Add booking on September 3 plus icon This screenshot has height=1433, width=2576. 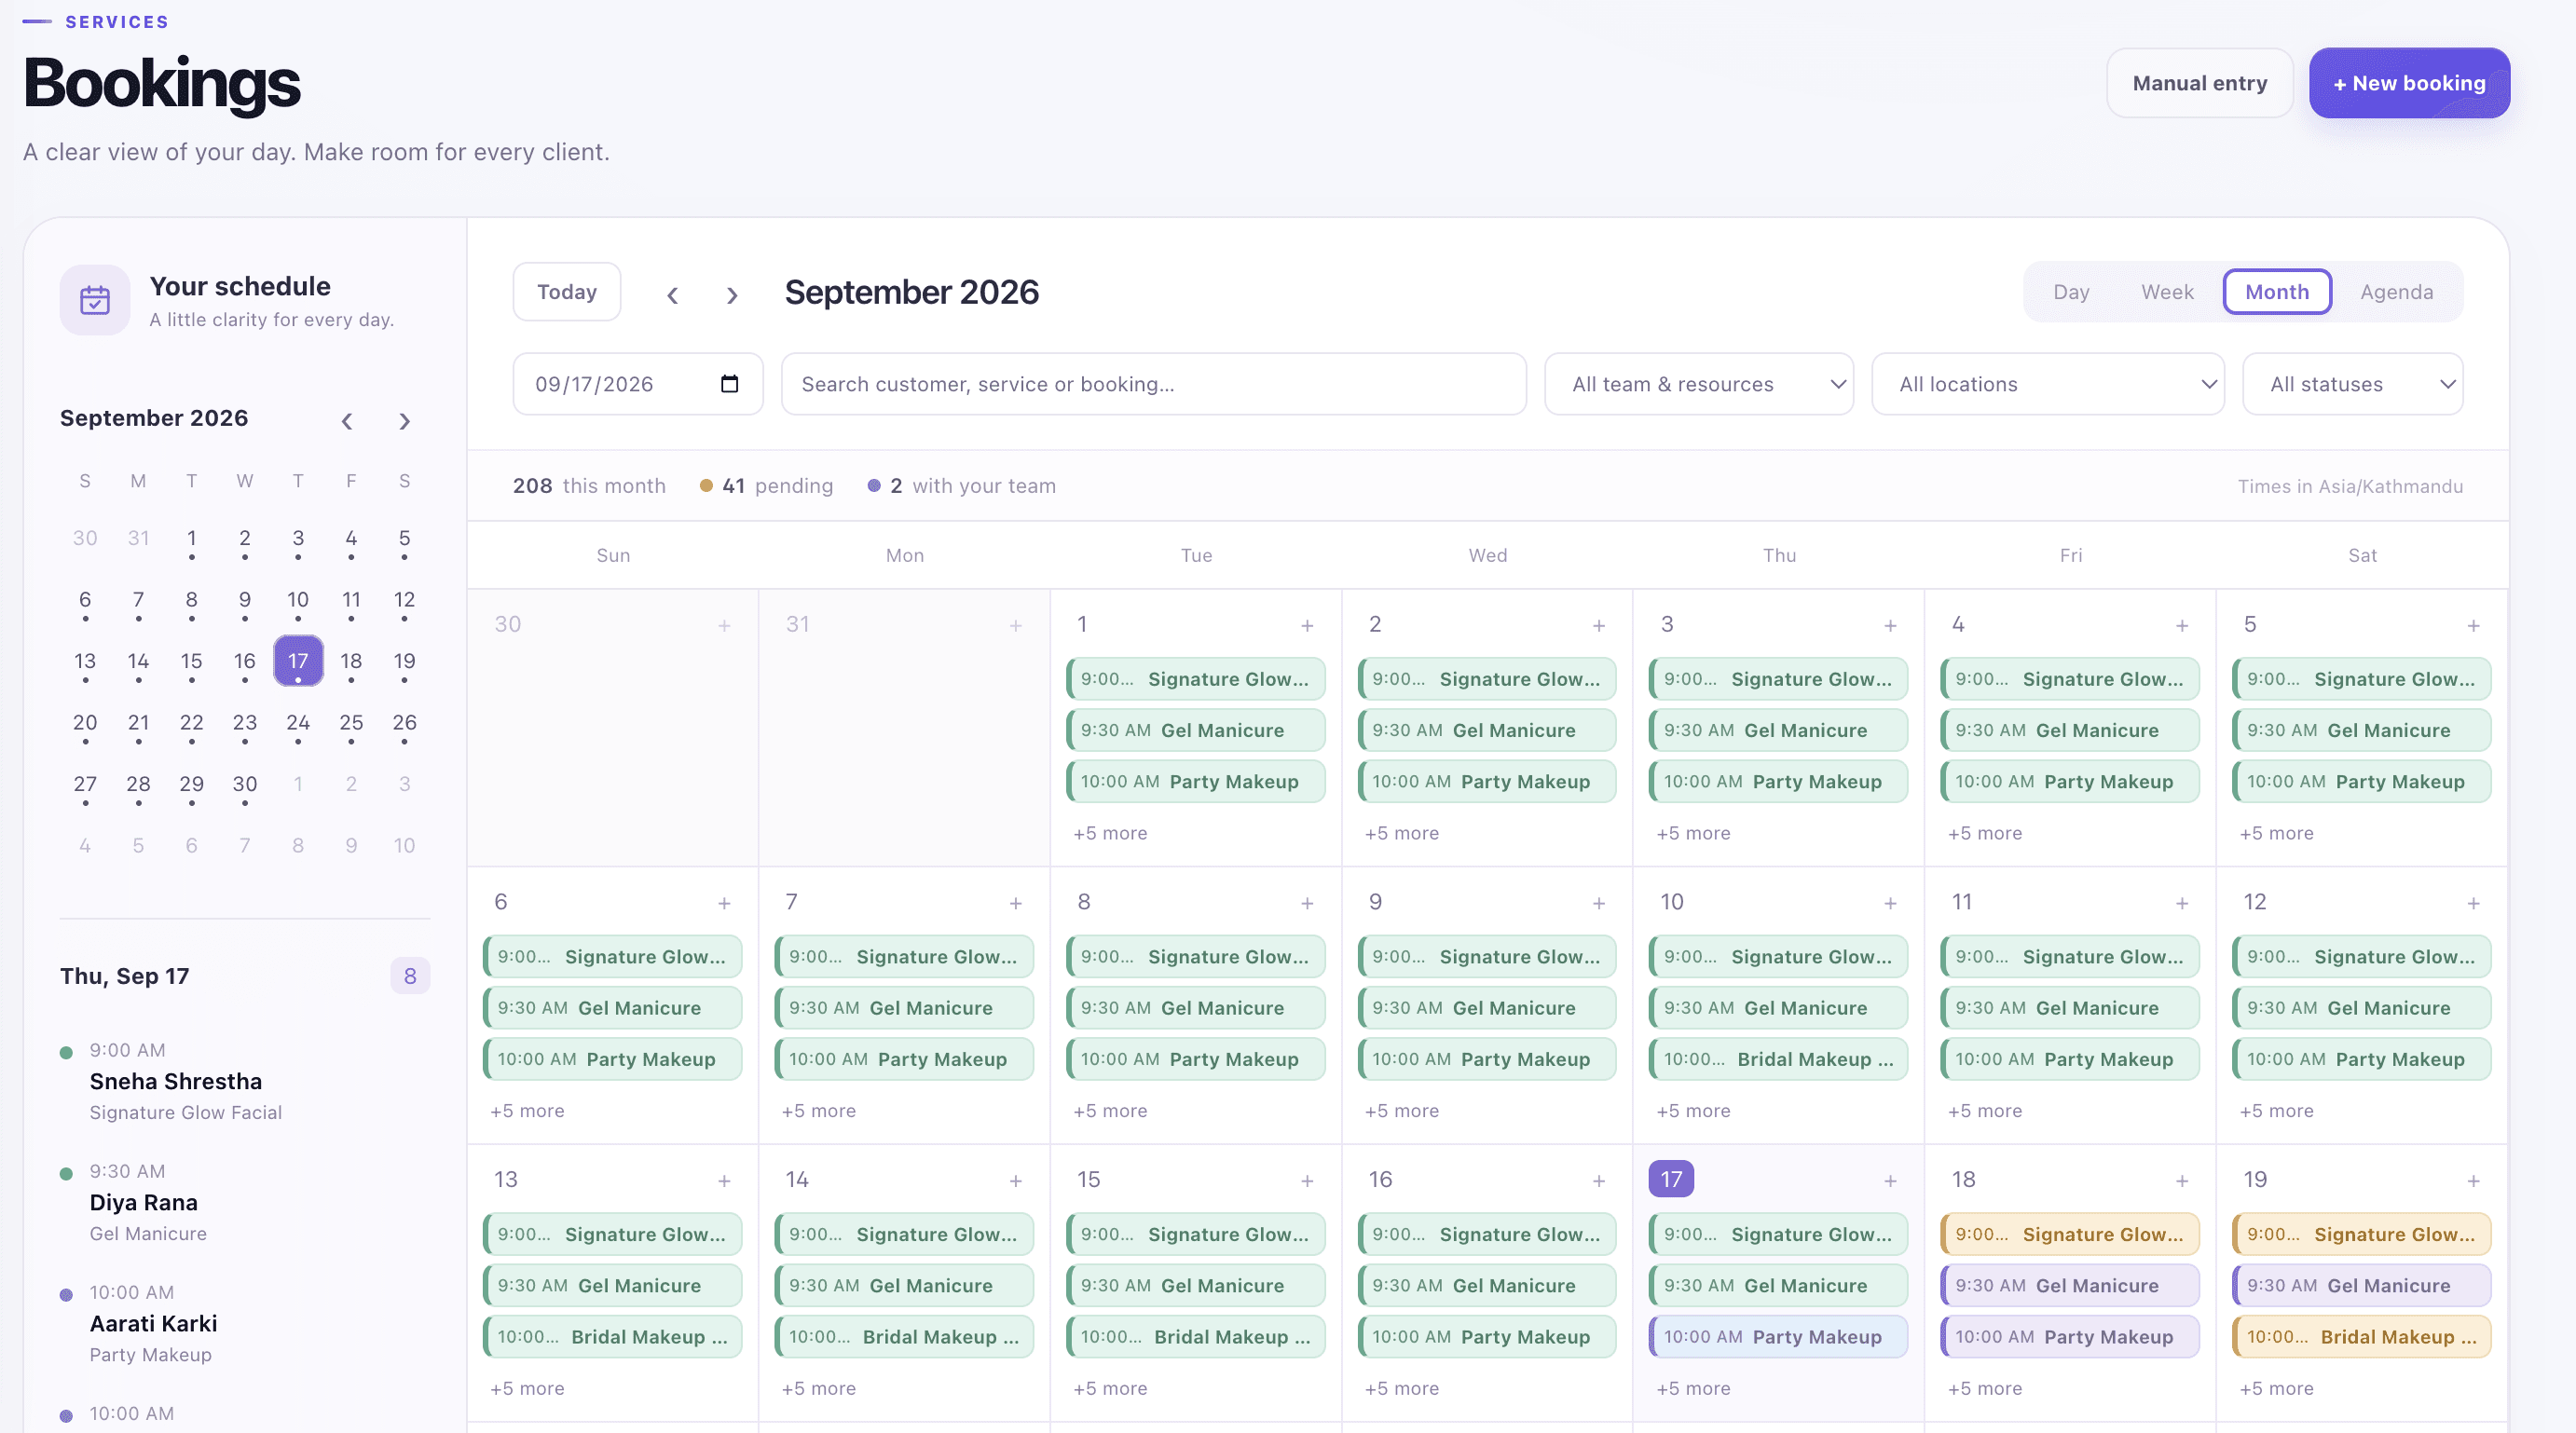[1890, 625]
